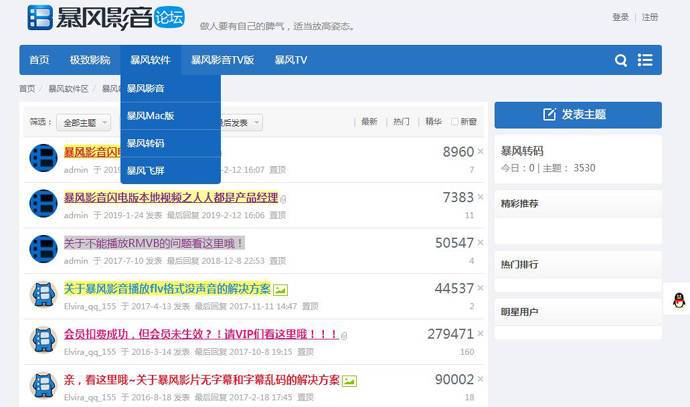Open the 最后发表 sort dropdown
The width and height of the screenshot is (690, 407).
click(241, 123)
